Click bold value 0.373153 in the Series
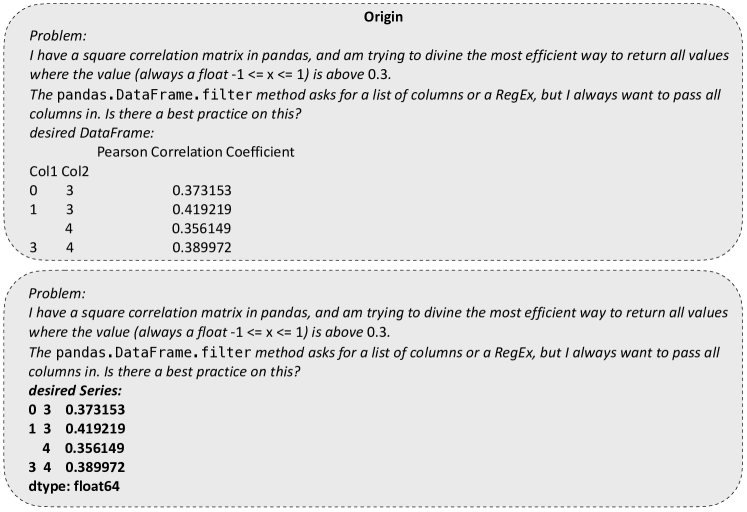Image resolution: width=747 pixels, height=512 pixels. click(95, 410)
